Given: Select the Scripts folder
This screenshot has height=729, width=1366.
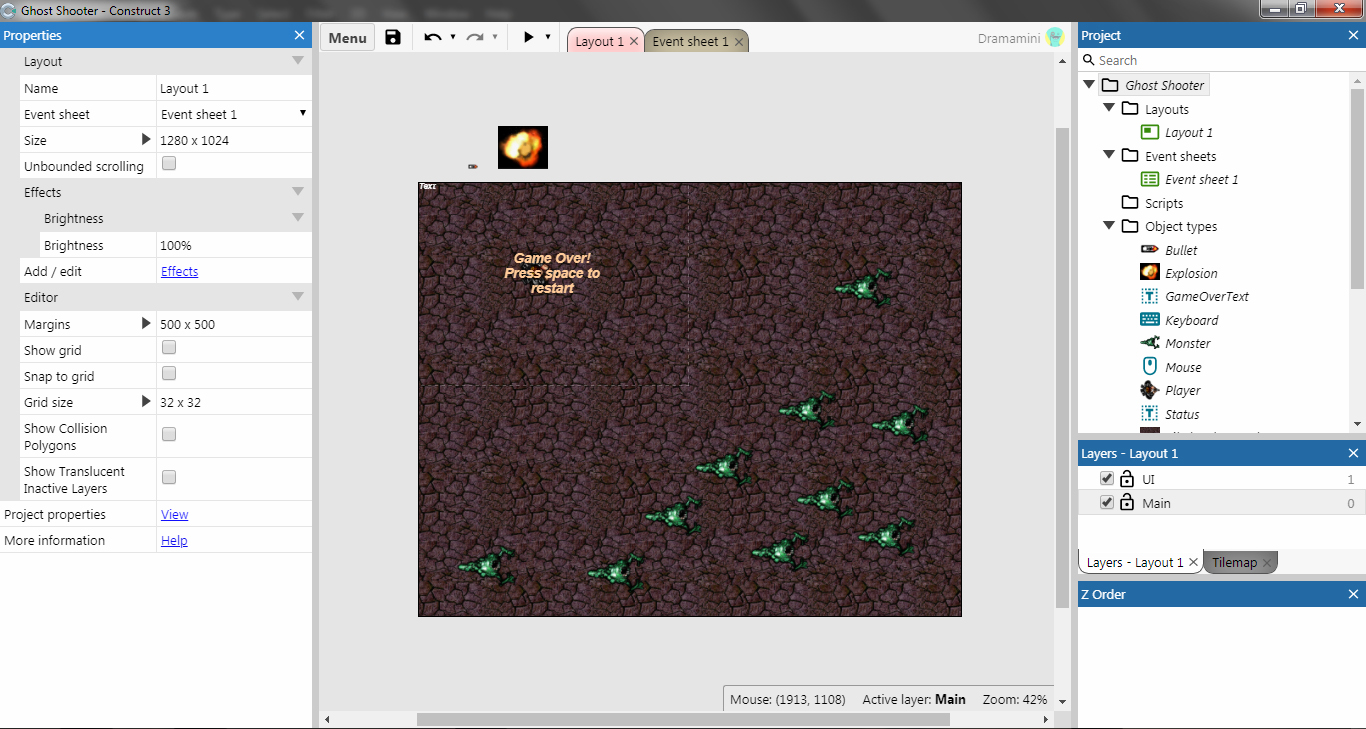Looking at the screenshot, I should (x=1164, y=203).
